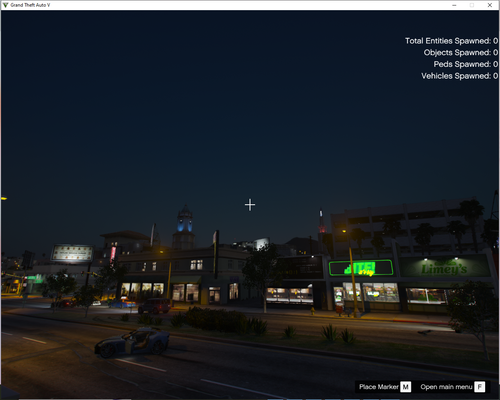Click the 'Total Entities Spawned: 0' text
The image size is (500, 400).
coord(451,41)
